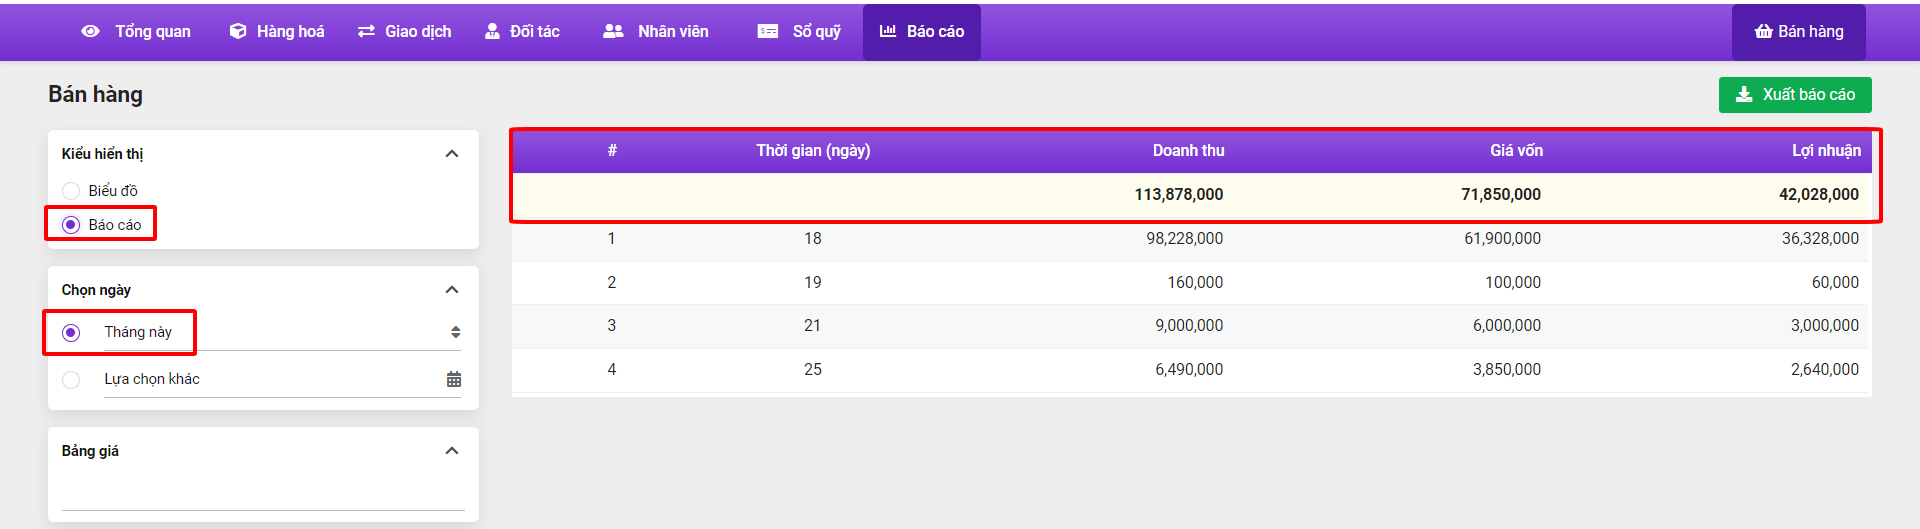Open the Hàng hoá menu

(277, 31)
